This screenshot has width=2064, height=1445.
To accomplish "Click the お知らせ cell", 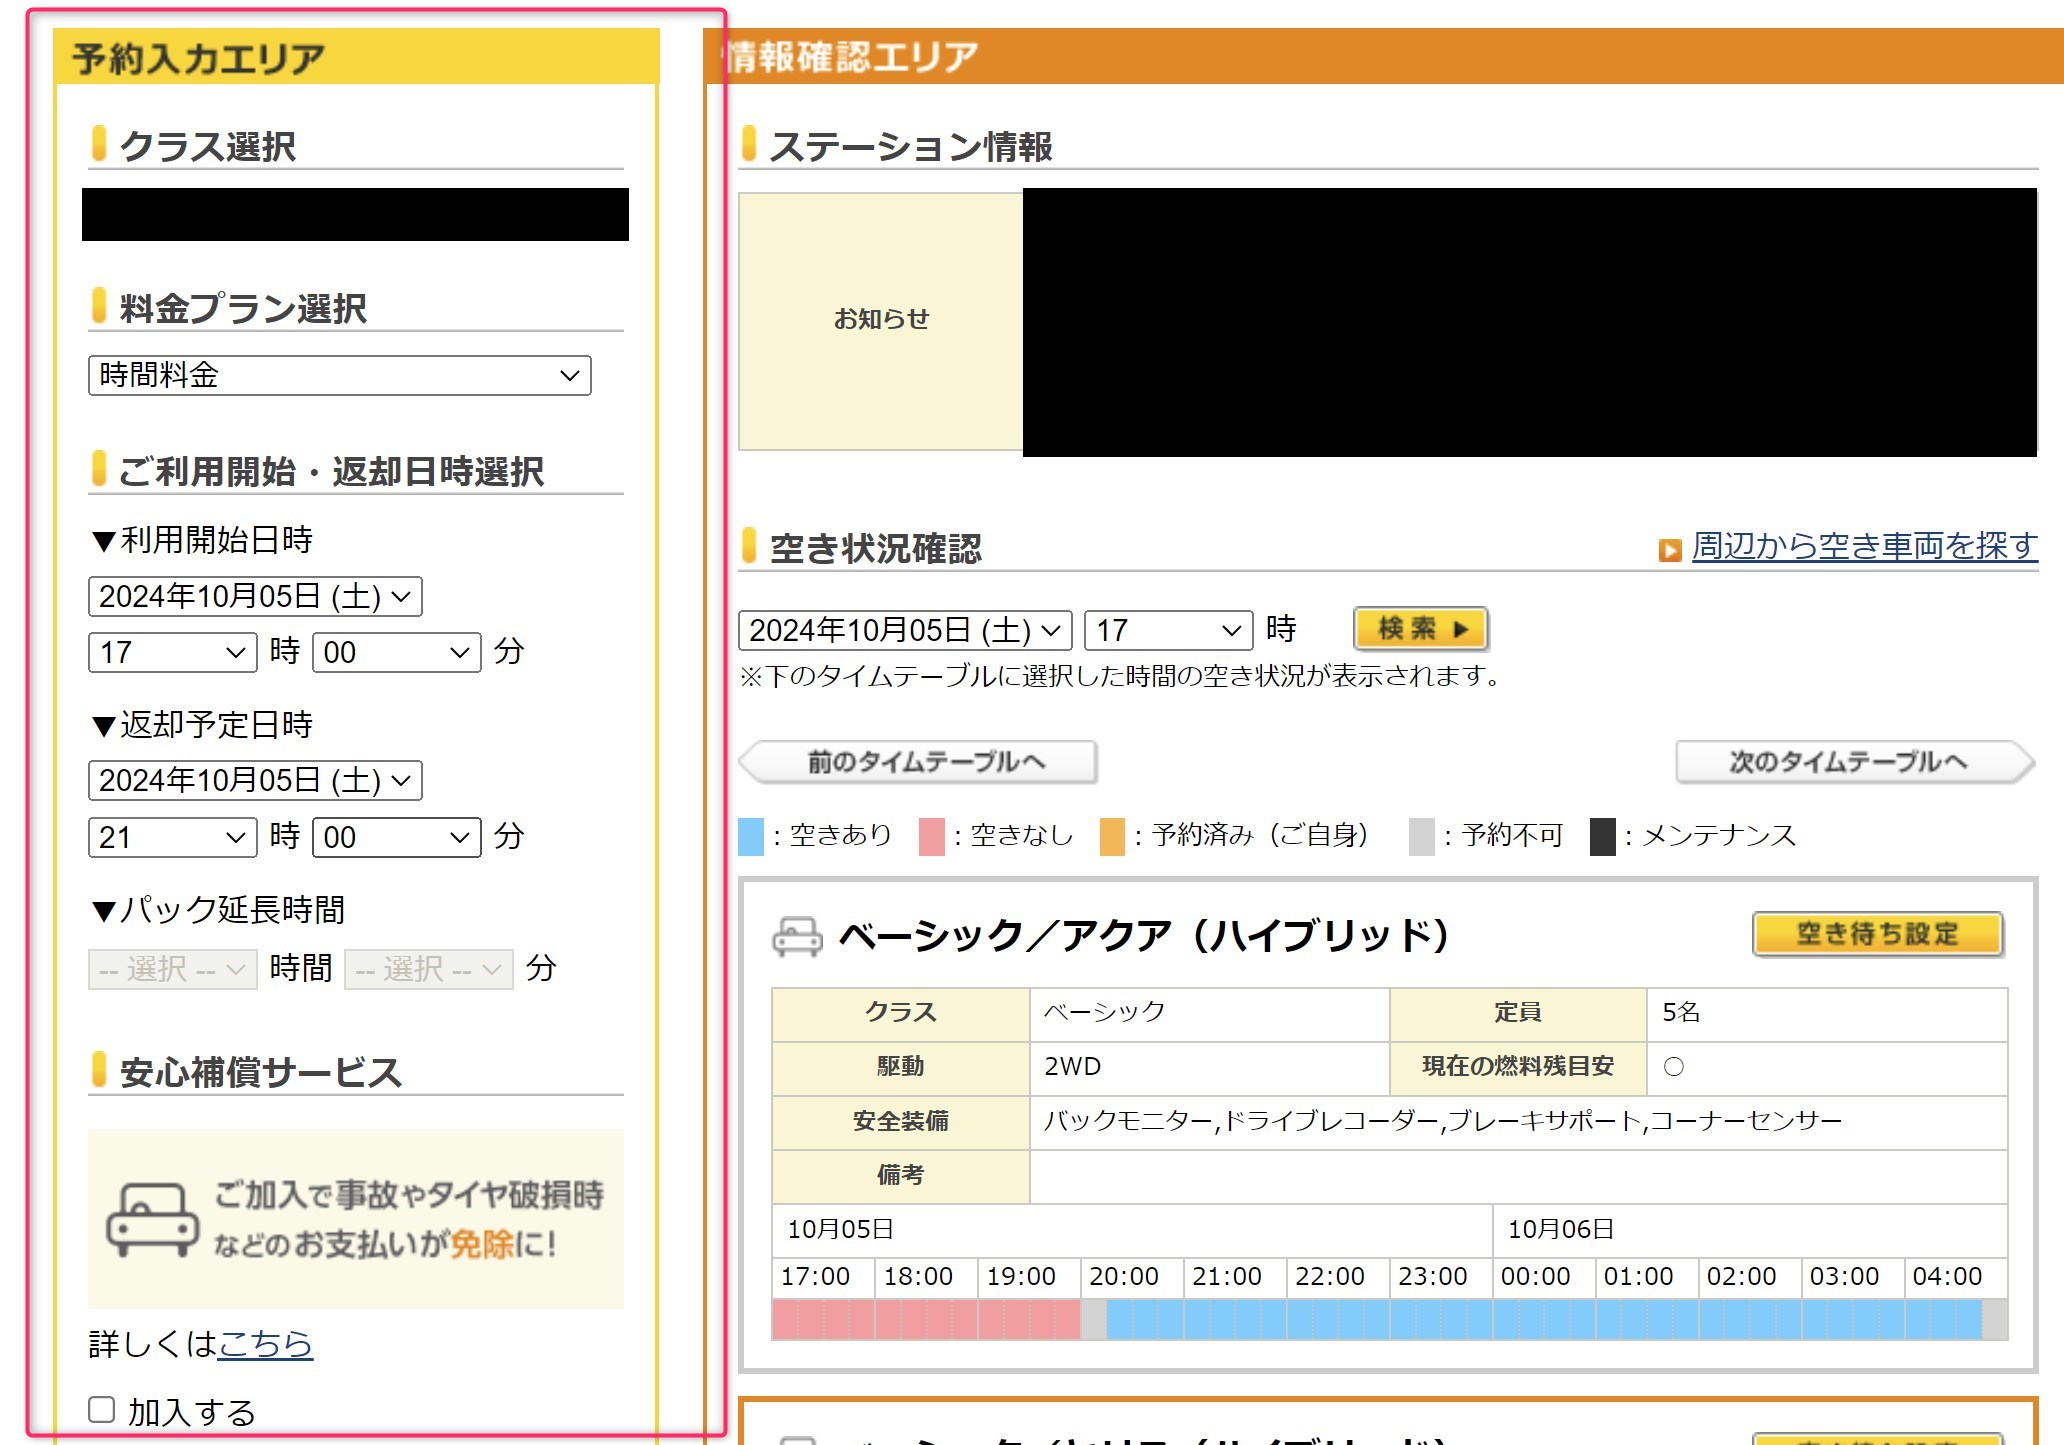I will tap(881, 320).
